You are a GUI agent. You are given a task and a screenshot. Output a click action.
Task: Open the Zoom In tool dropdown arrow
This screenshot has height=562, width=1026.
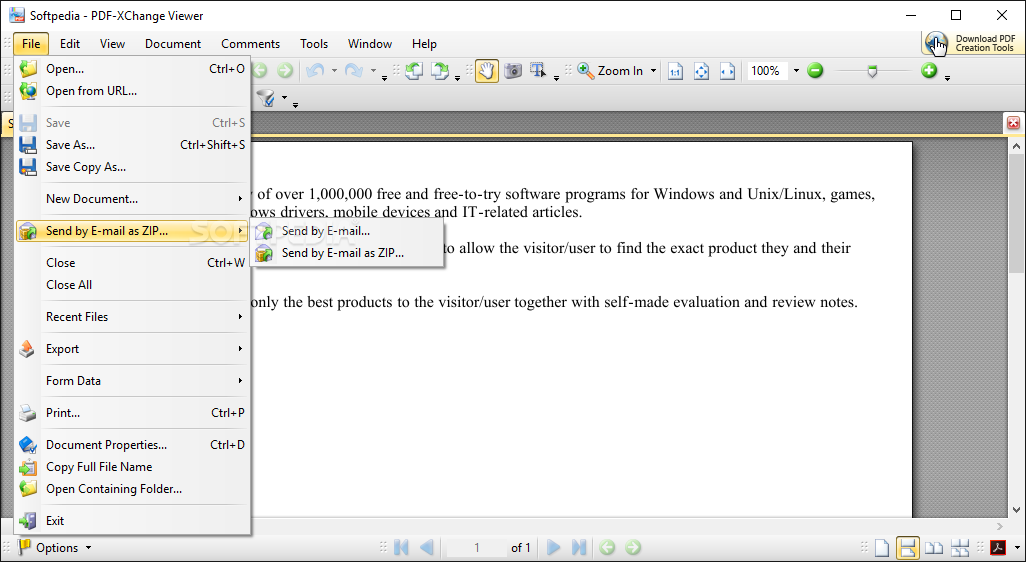[x=653, y=71]
